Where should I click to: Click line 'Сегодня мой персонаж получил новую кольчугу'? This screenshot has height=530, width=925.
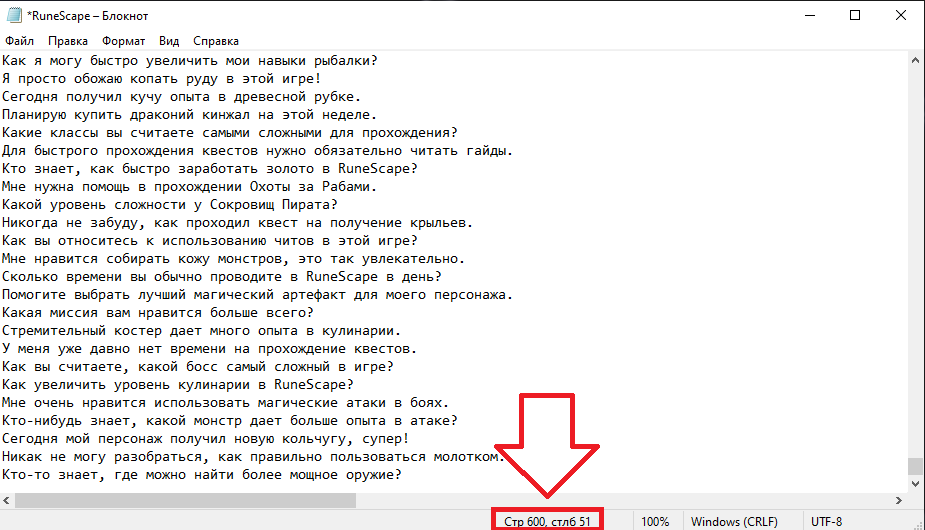(x=205, y=439)
